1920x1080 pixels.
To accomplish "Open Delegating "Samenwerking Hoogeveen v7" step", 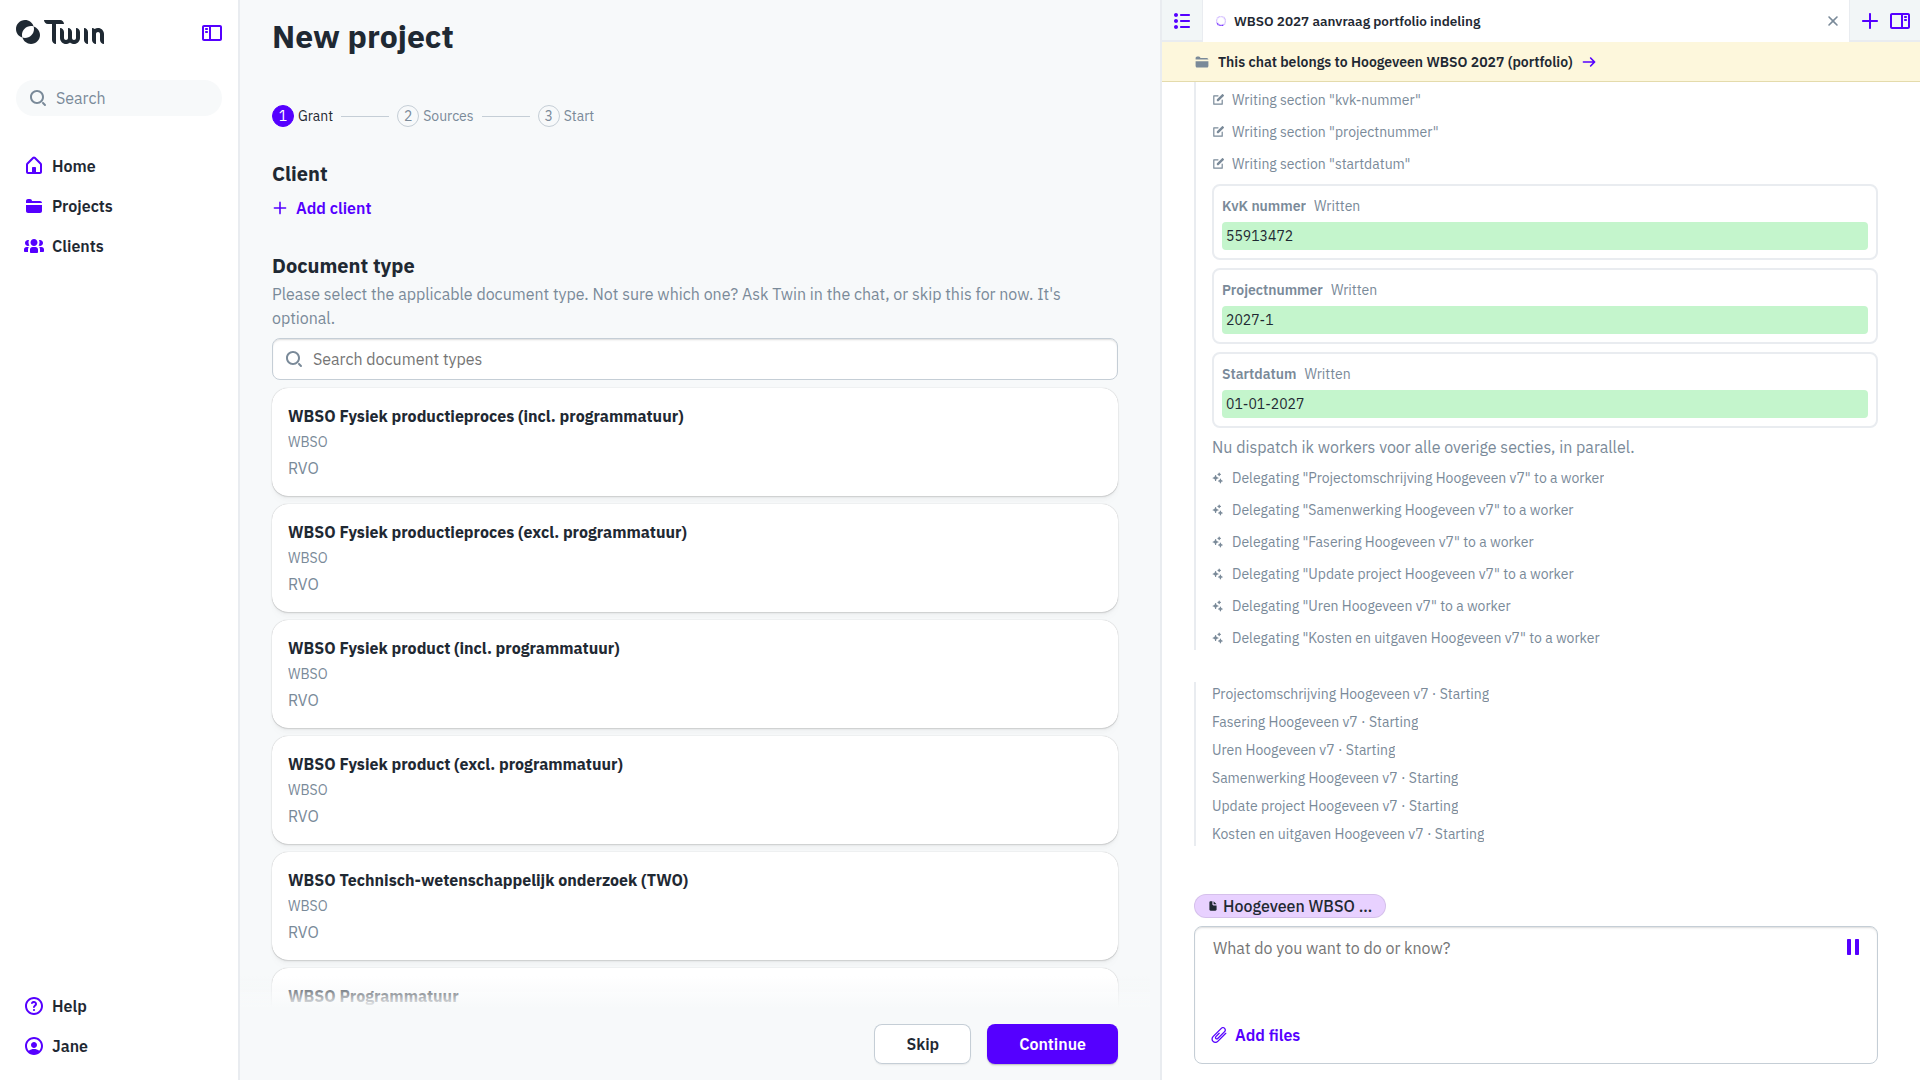I will [x=1393, y=510].
